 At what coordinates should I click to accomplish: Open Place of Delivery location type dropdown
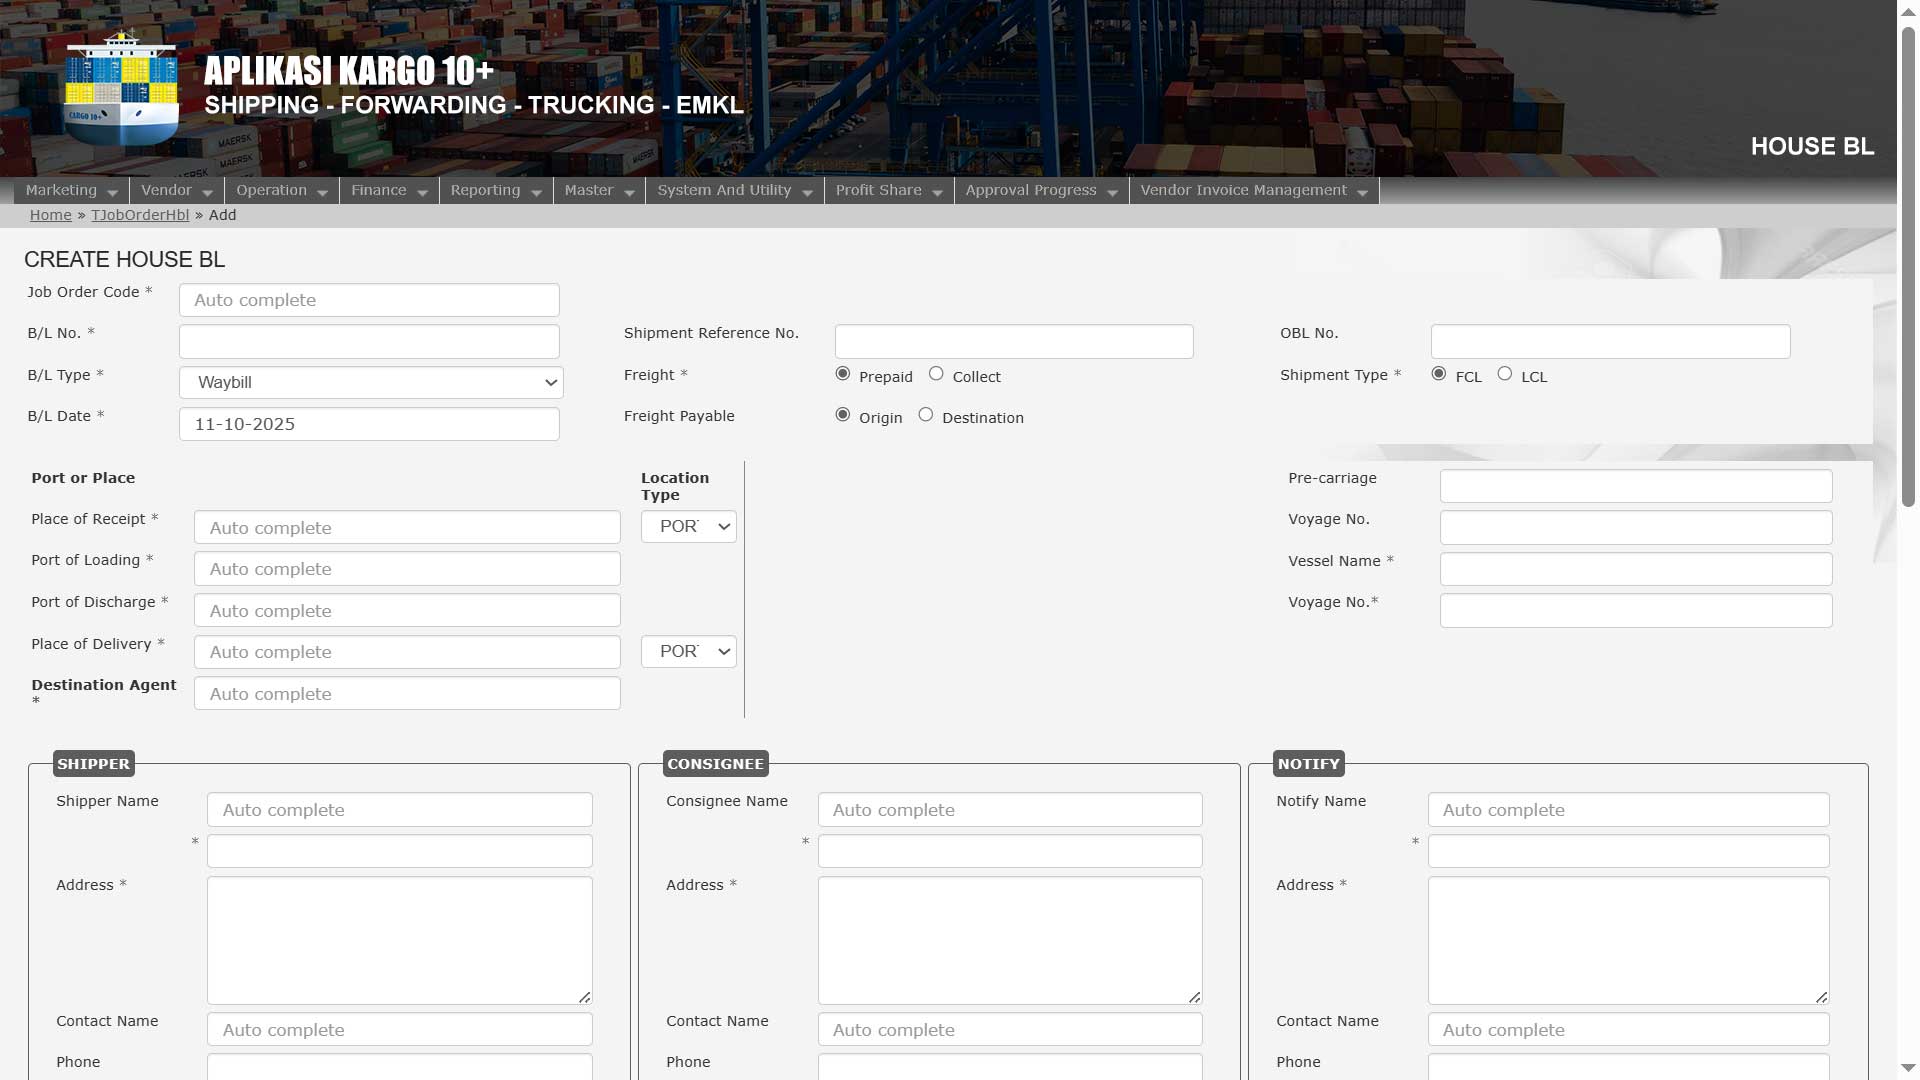tap(689, 652)
